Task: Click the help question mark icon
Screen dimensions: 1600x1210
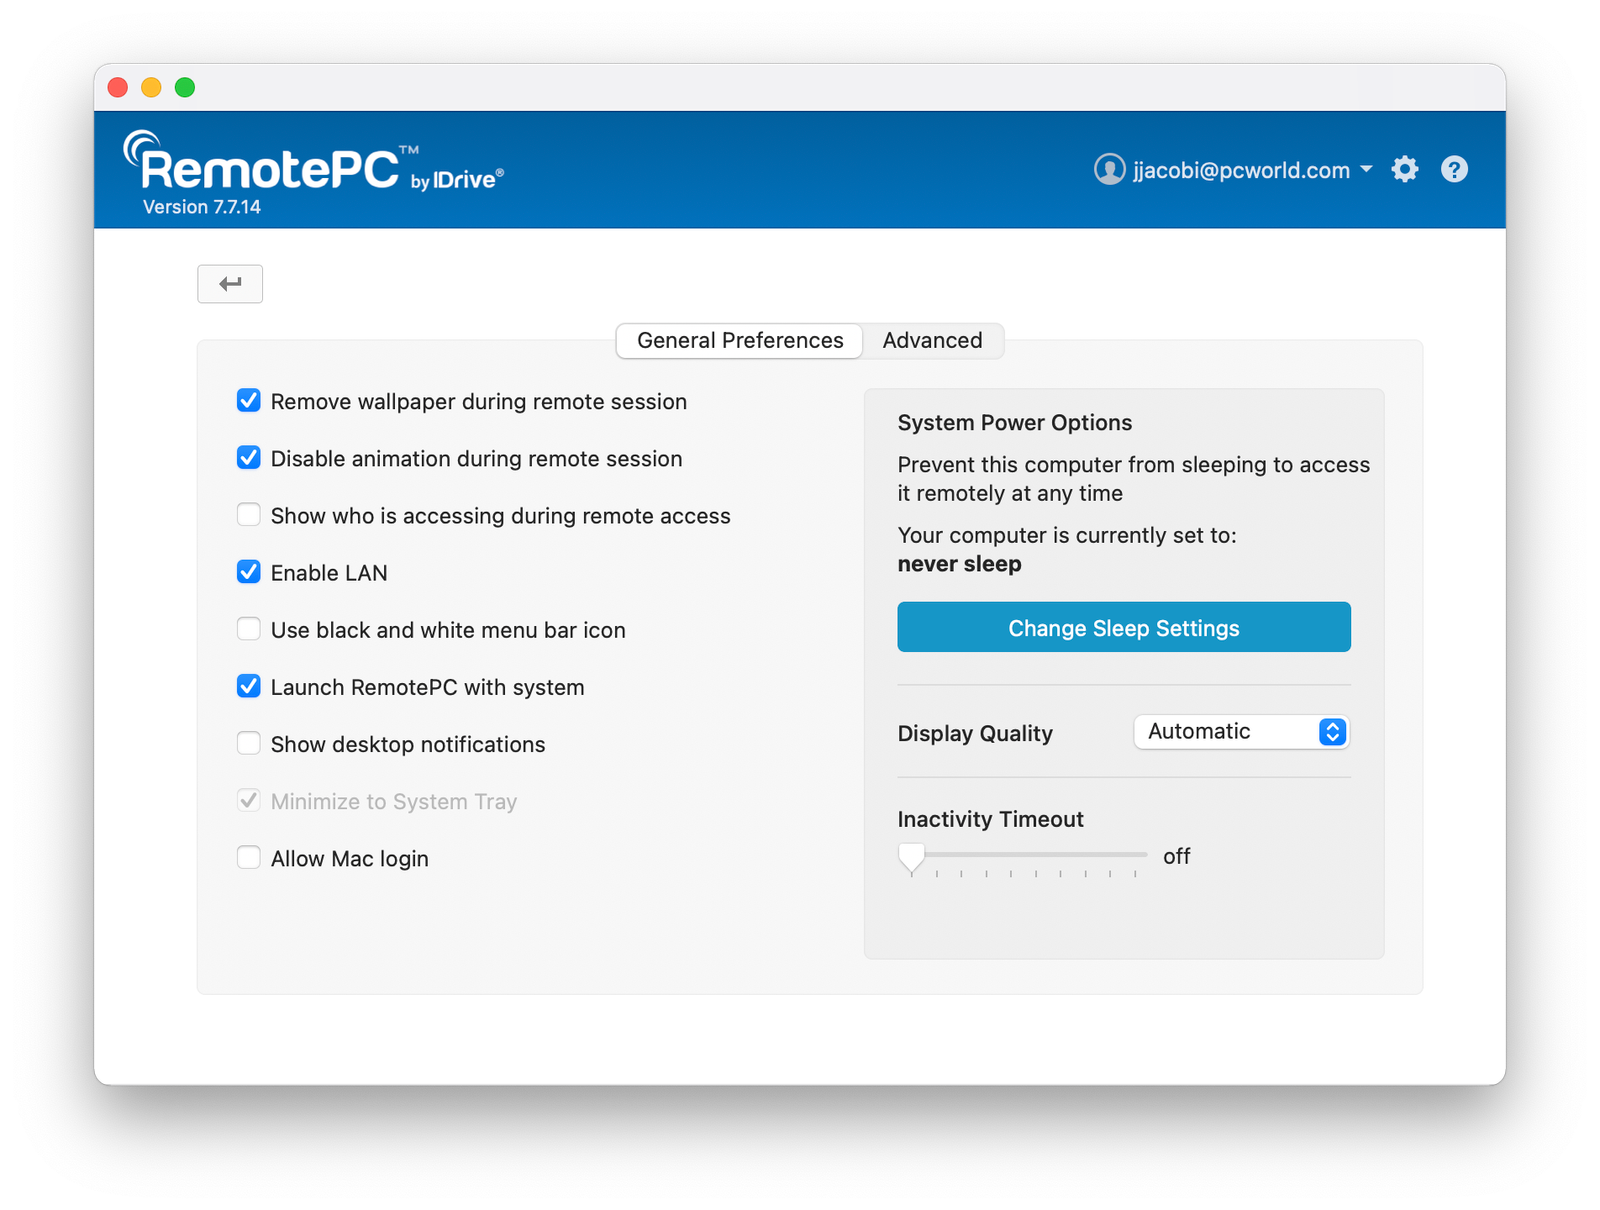Action: click(1454, 169)
